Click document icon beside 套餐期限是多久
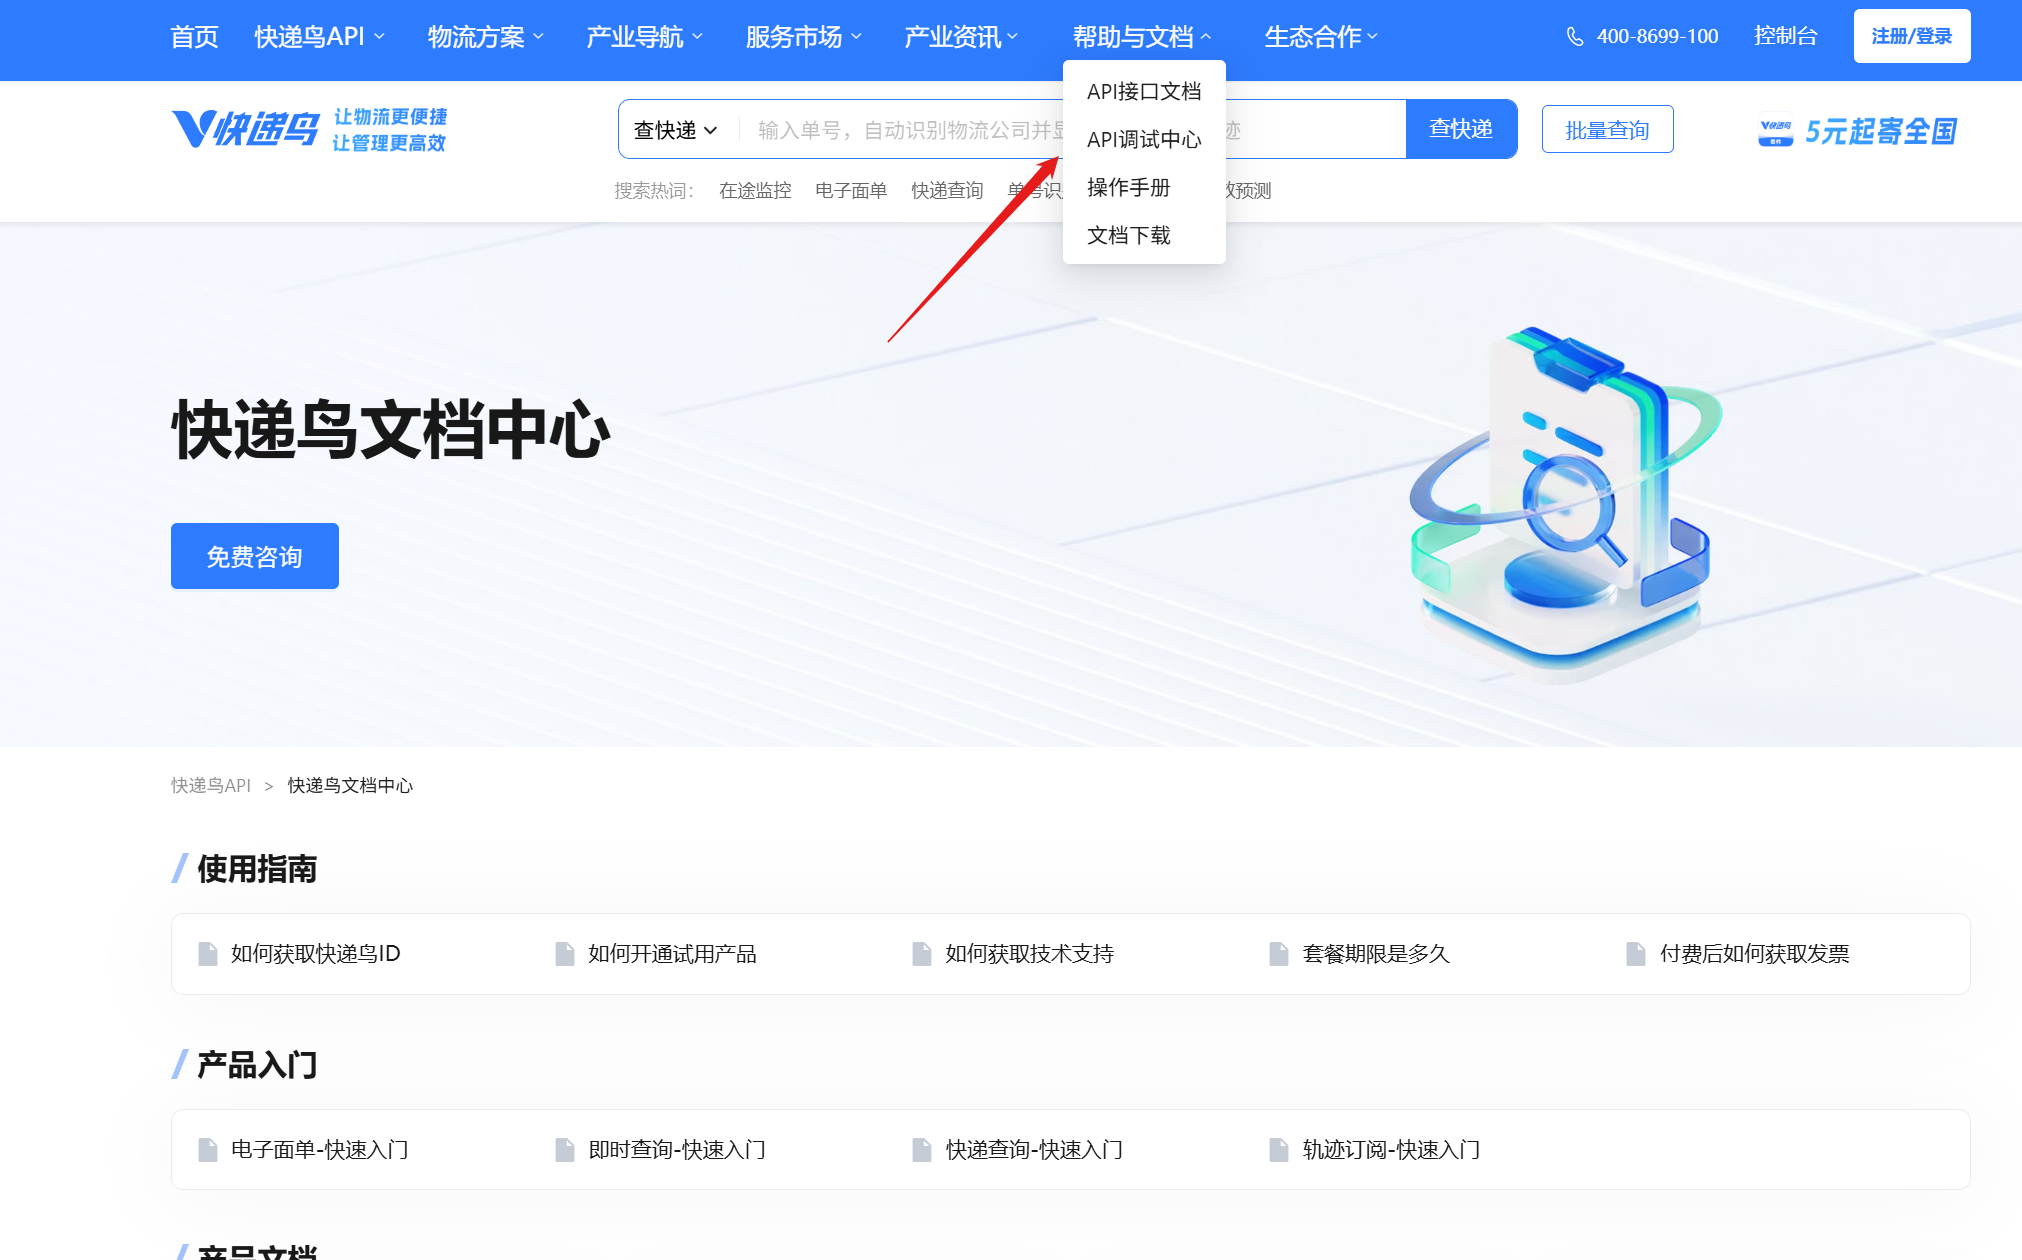The width and height of the screenshot is (2022, 1260). [1279, 954]
